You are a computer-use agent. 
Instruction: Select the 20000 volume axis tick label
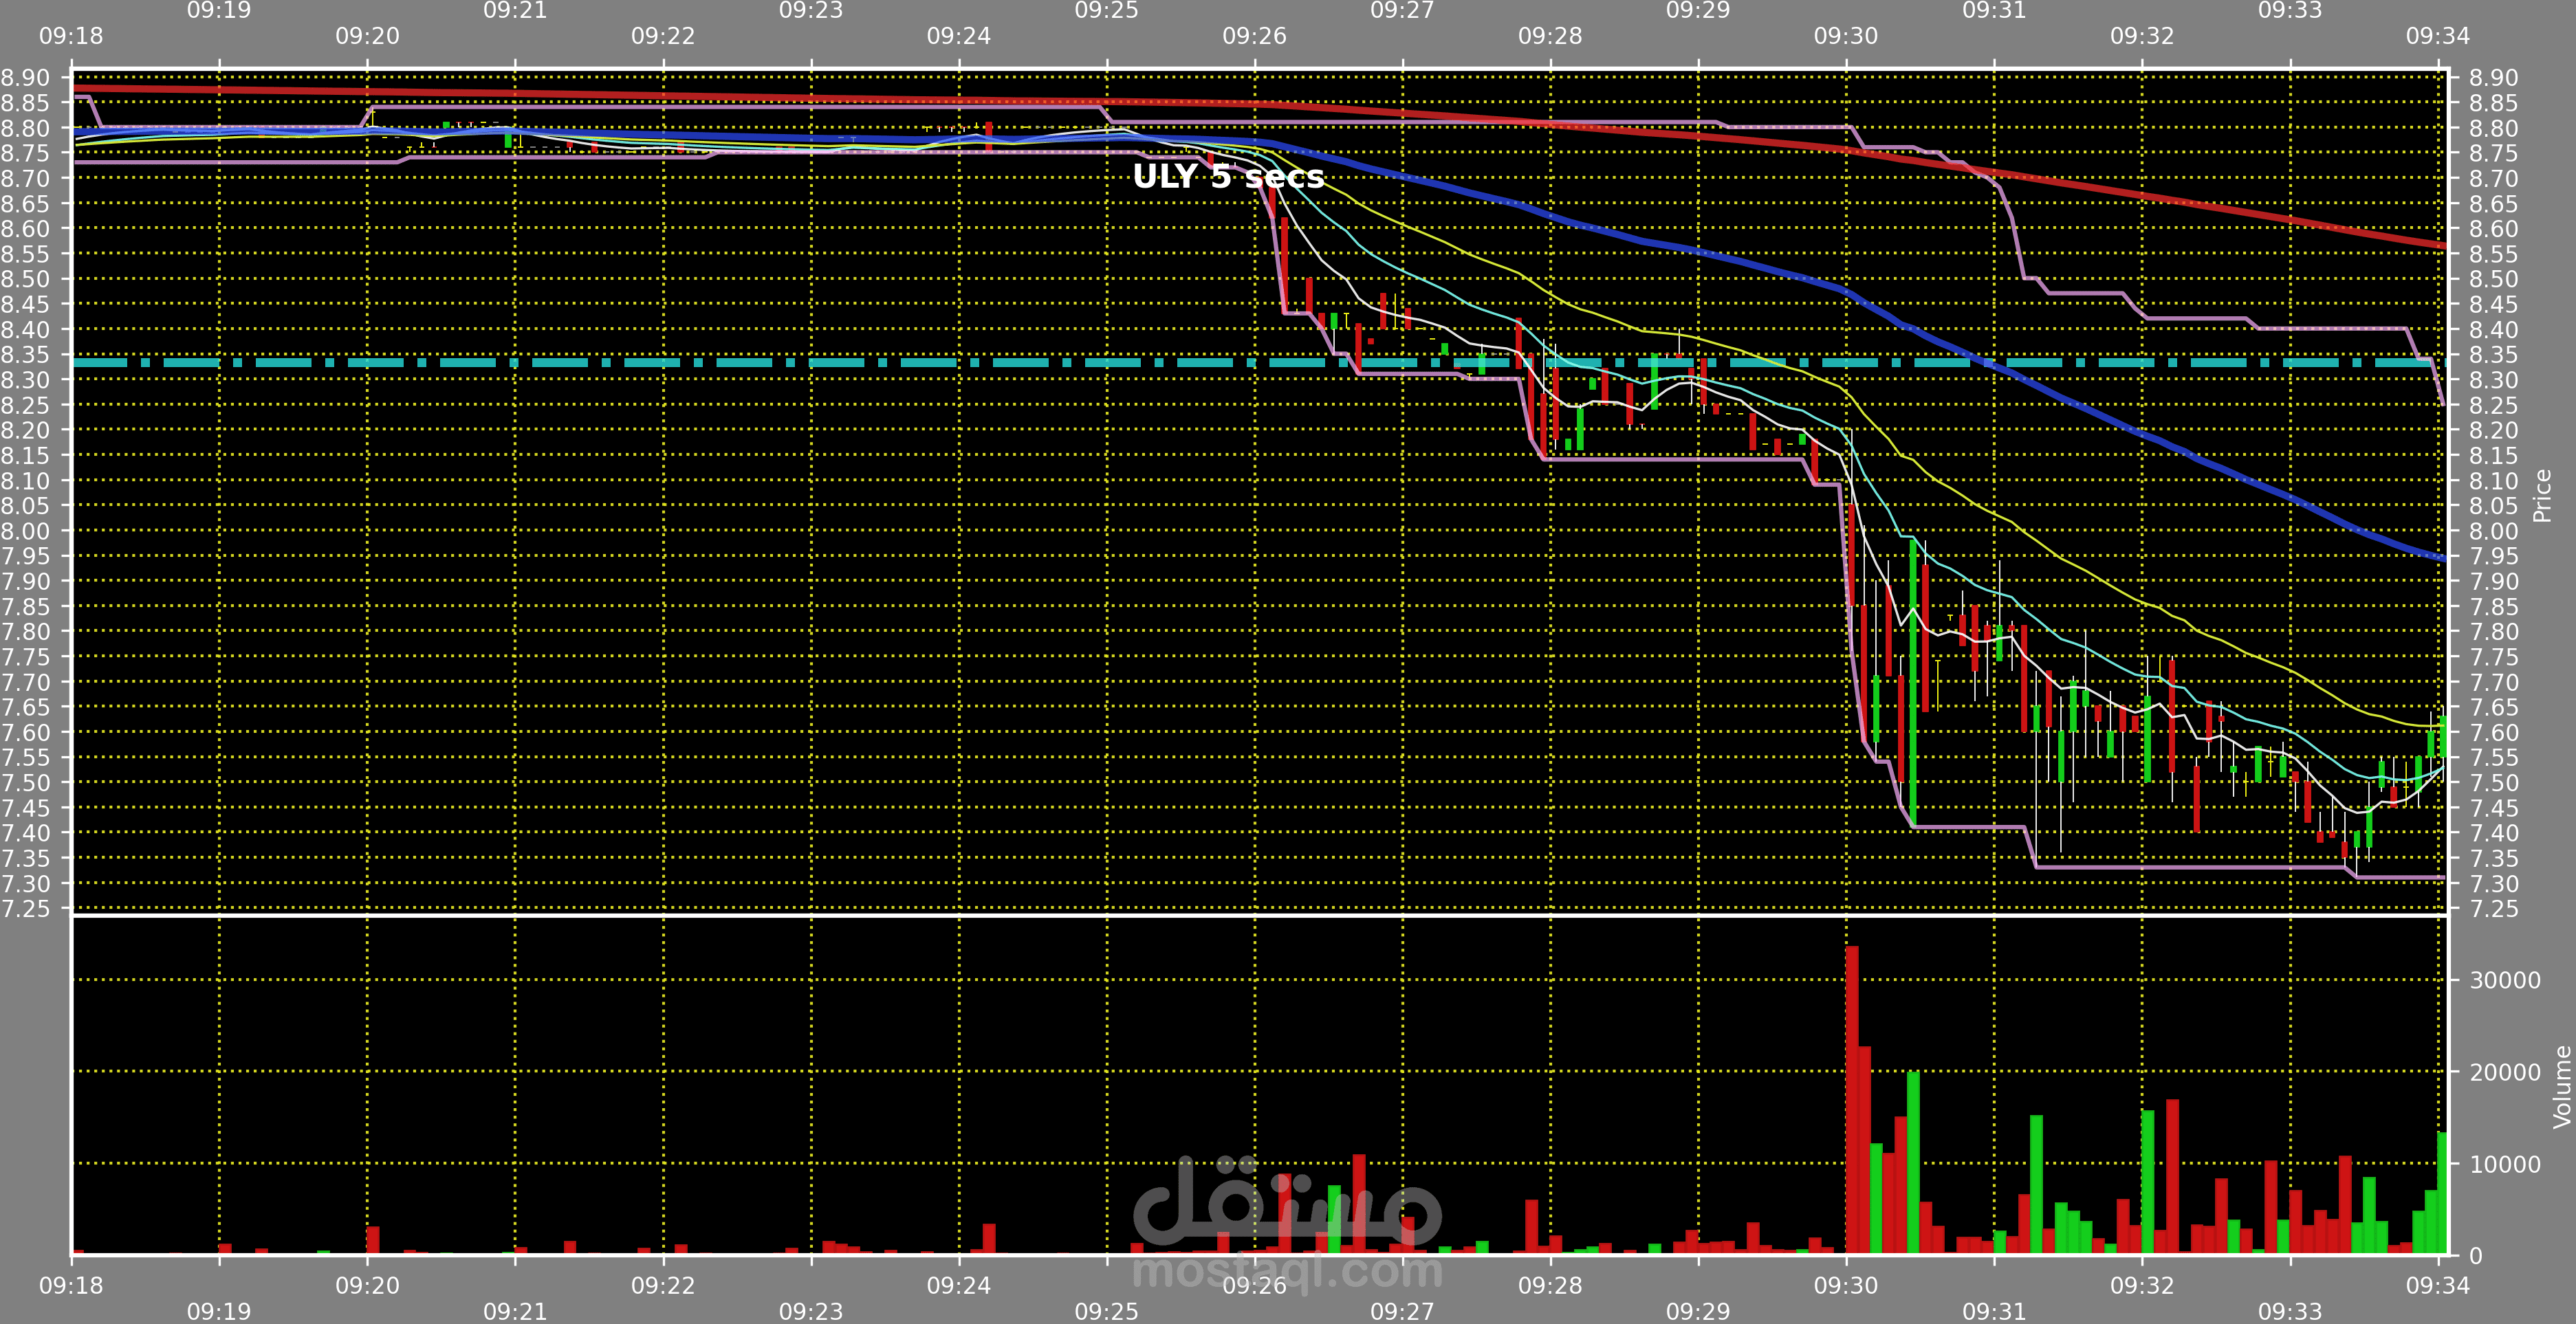[x=2504, y=1073]
